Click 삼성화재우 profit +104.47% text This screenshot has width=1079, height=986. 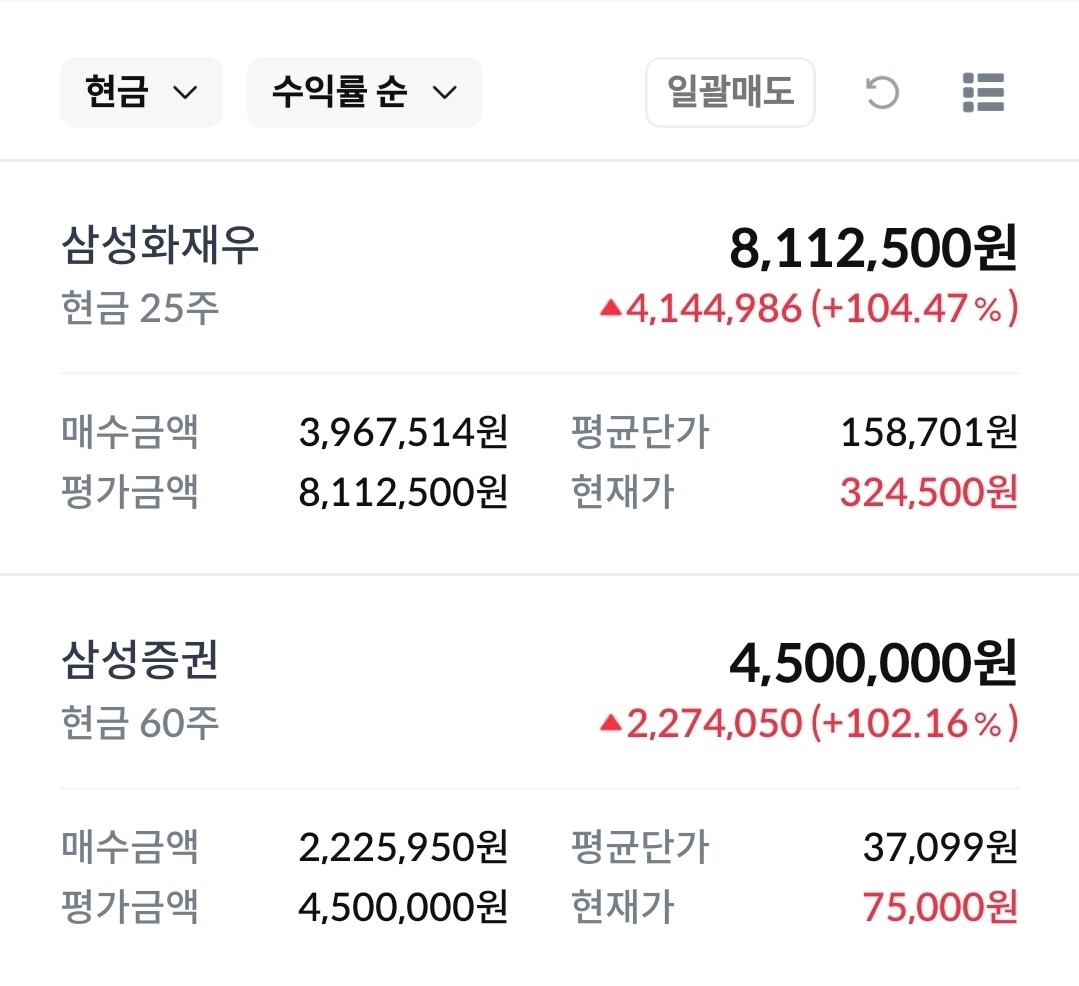point(913,309)
